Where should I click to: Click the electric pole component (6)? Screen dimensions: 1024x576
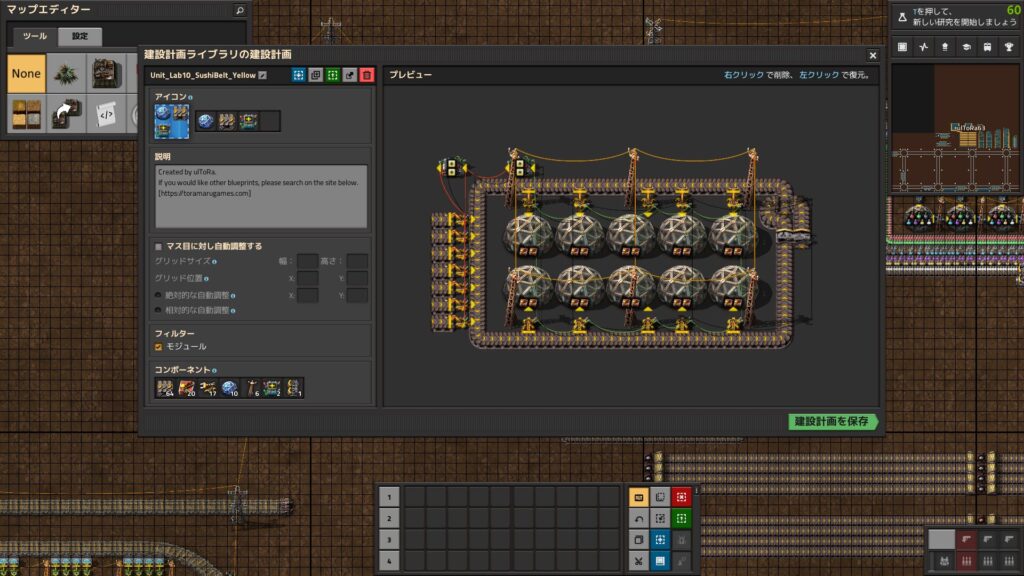[251, 388]
